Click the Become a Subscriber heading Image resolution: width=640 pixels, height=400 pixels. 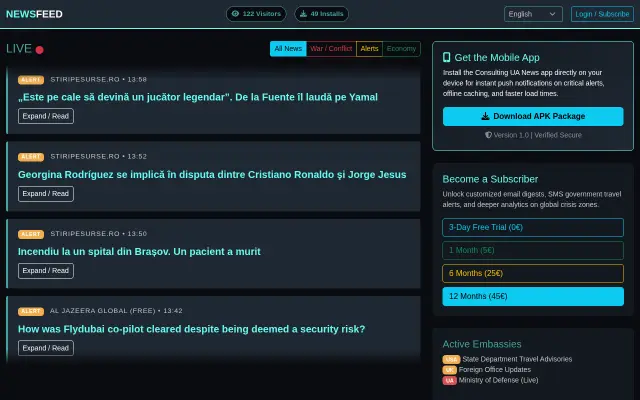[x=490, y=179]
